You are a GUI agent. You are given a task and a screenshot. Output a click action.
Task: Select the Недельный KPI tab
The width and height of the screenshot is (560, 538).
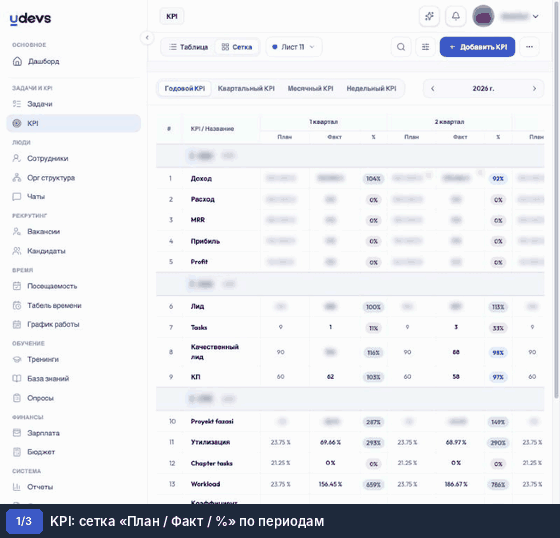371,88
